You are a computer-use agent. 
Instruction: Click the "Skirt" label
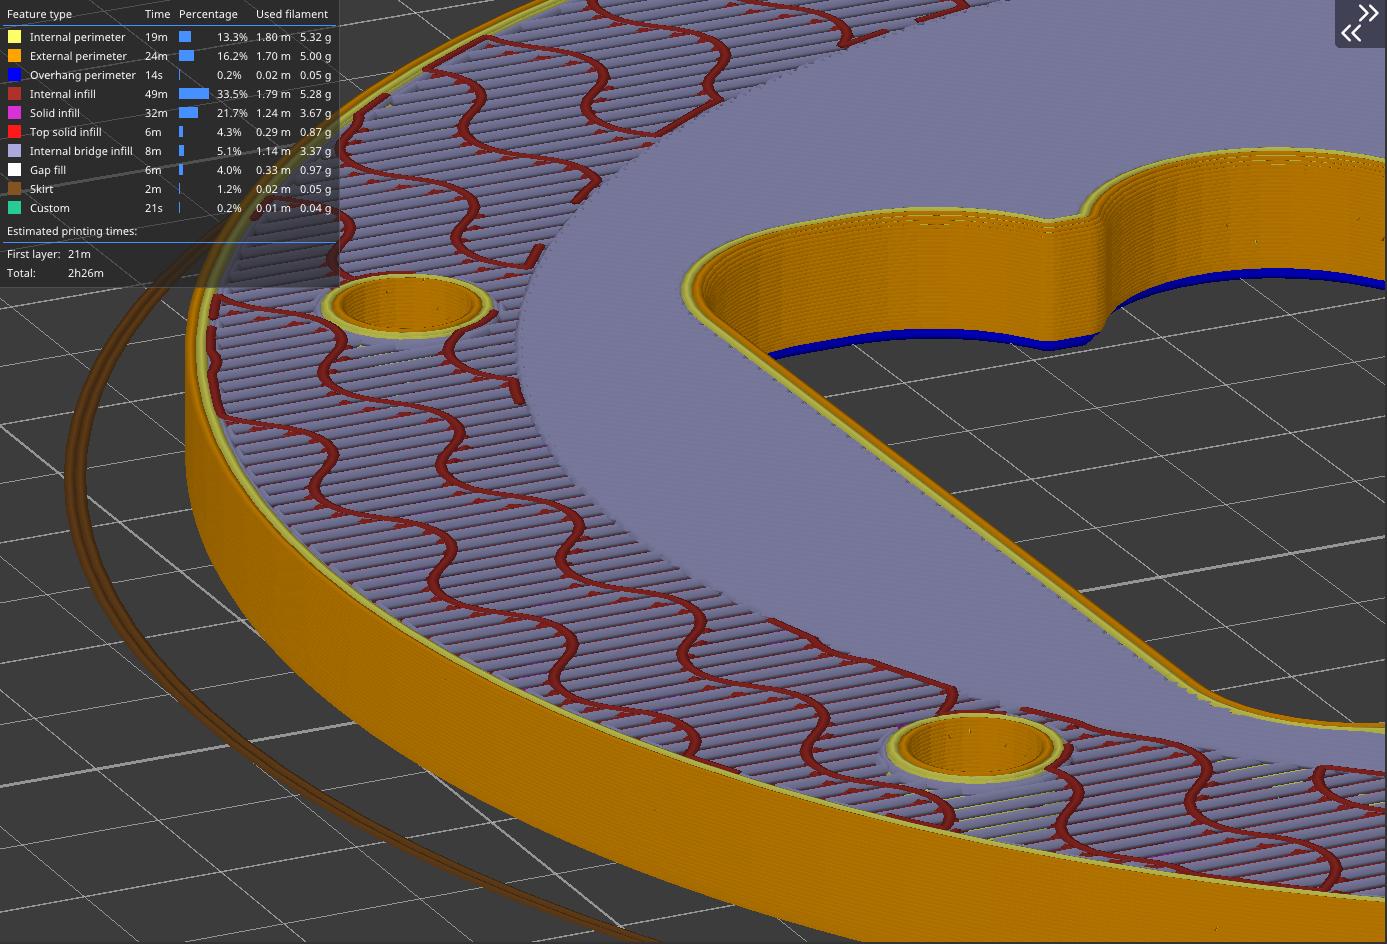[41, 189]
